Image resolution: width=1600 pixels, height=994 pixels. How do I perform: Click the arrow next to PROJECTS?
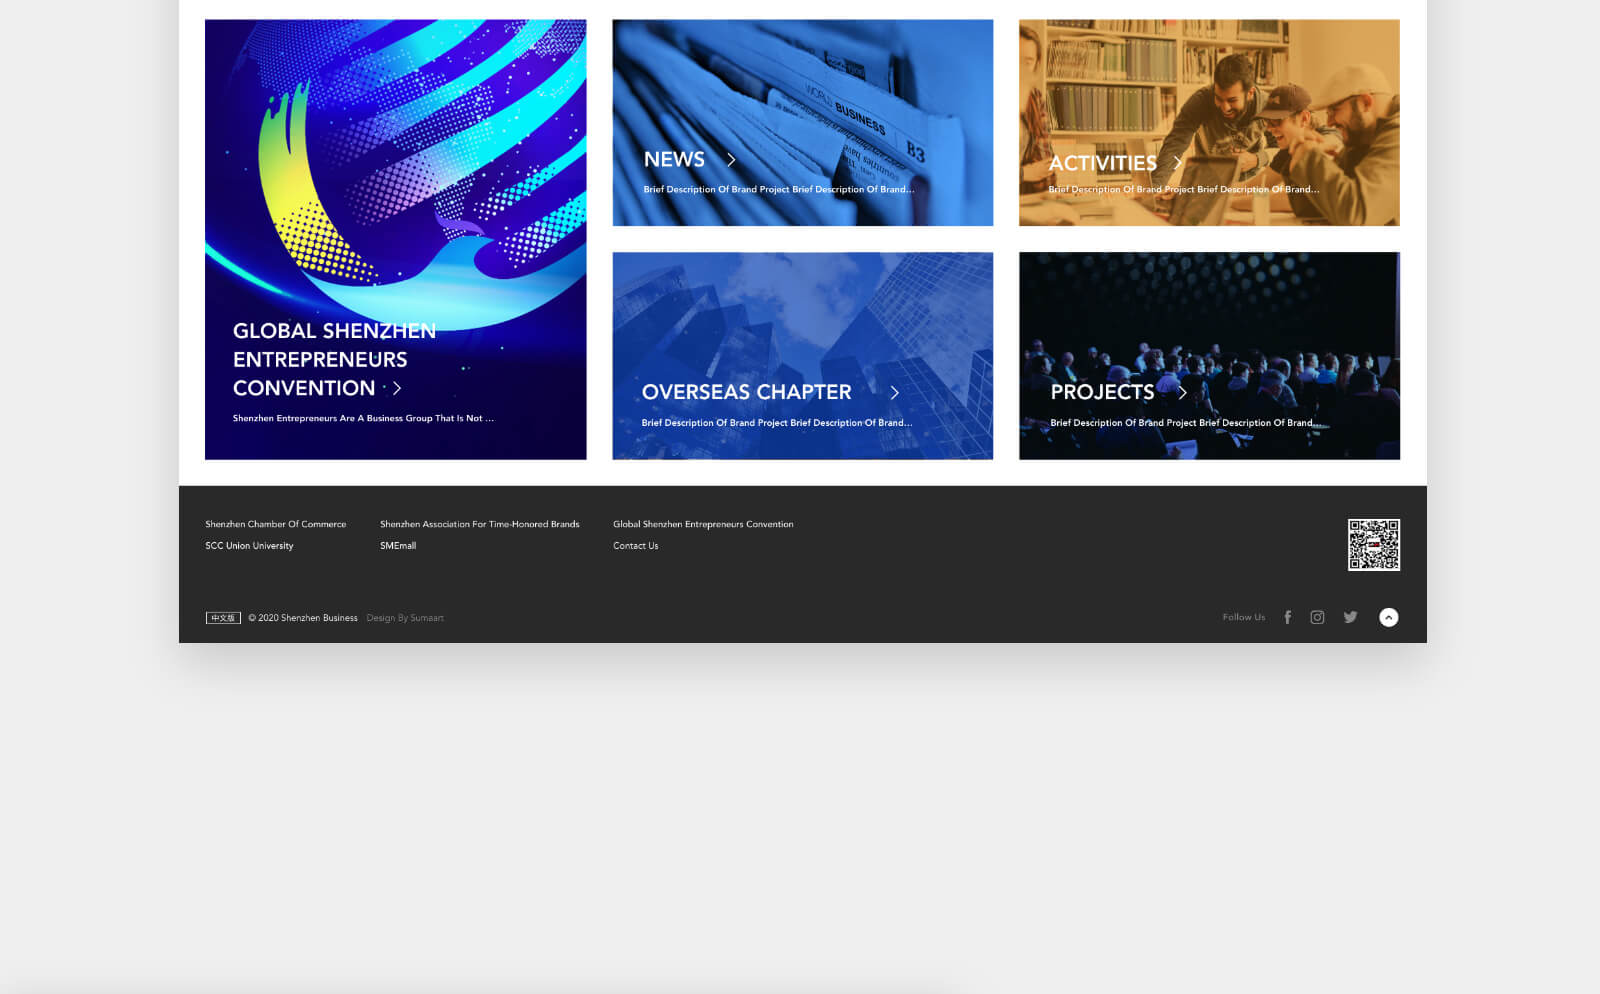pos(1182,392)
